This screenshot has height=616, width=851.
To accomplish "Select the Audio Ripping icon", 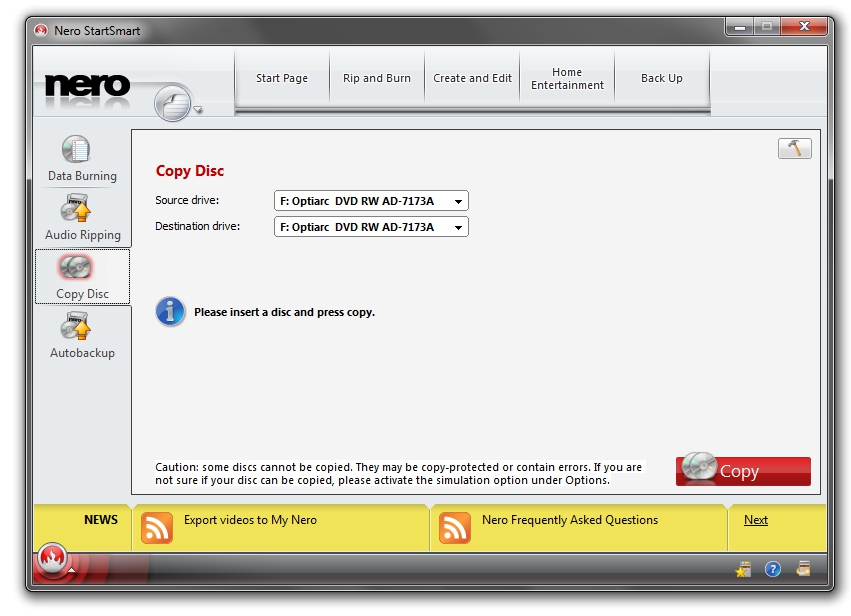I will (x=76, y=208).
